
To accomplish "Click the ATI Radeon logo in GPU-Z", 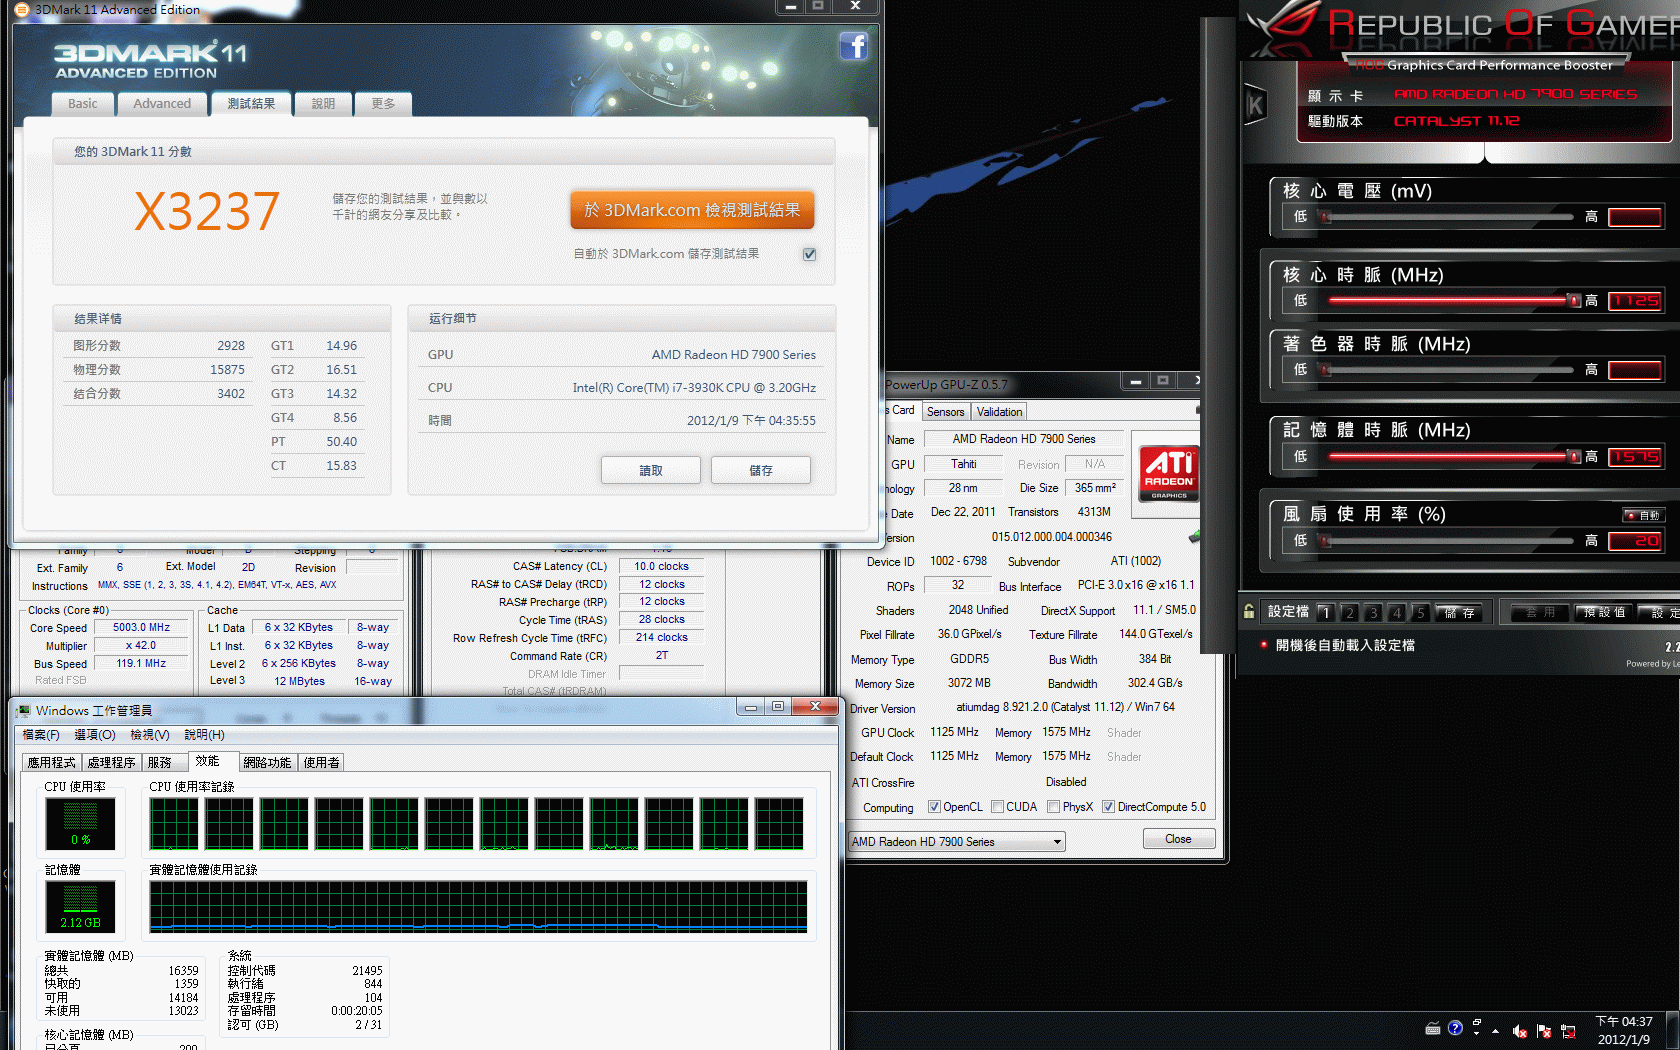I will (1168, 474).
